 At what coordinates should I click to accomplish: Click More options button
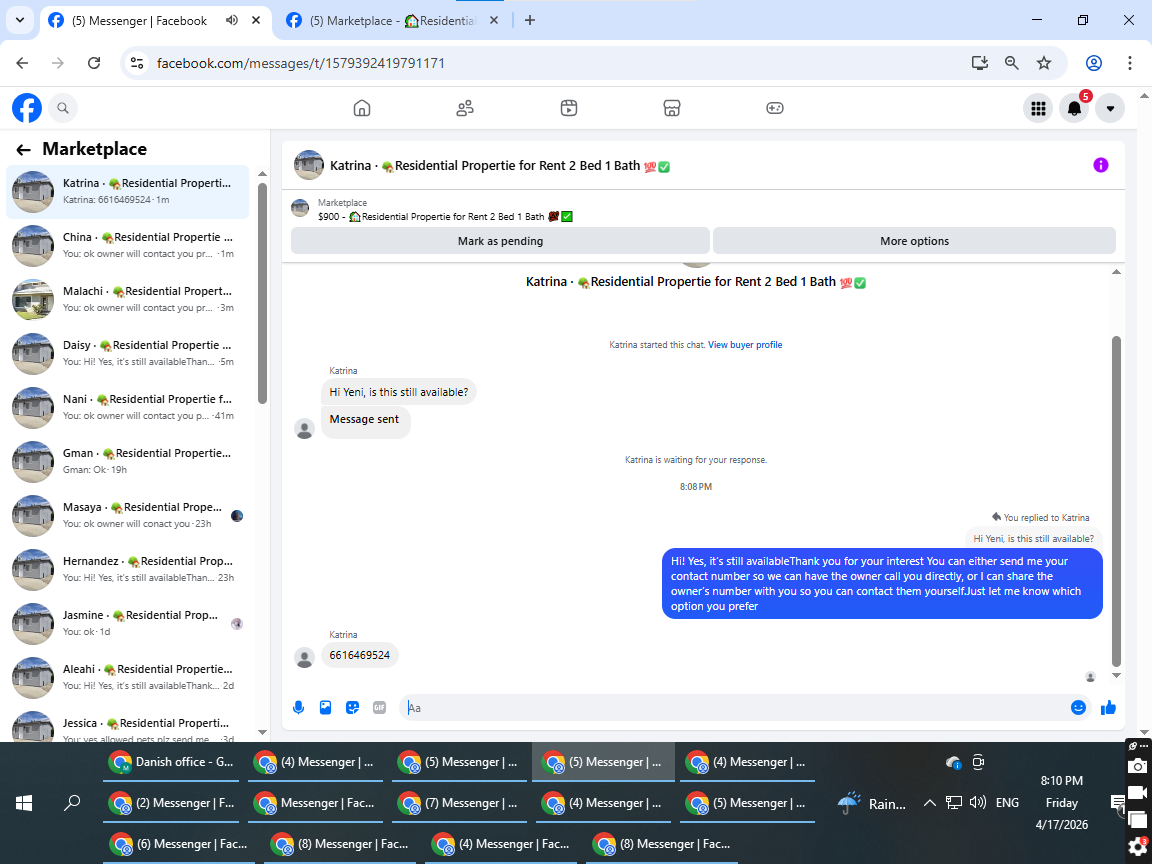(x=915, y=241)
